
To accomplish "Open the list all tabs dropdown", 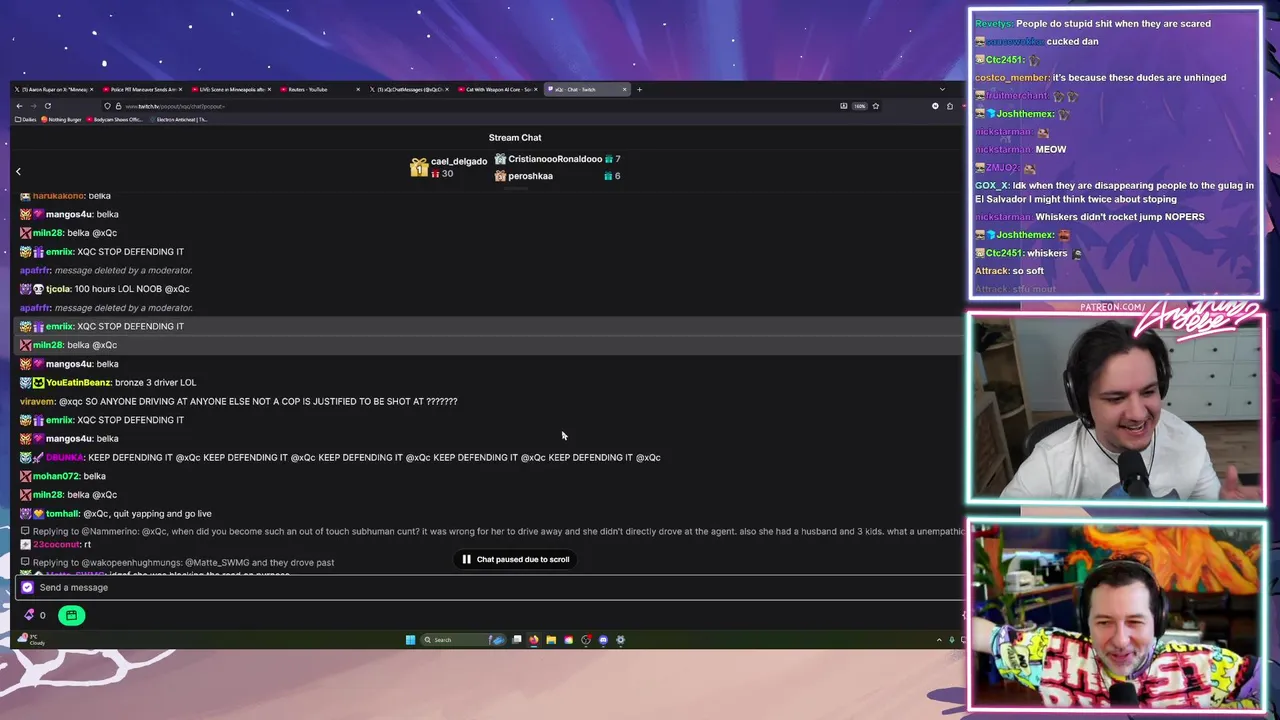I will tap(942, 89).
